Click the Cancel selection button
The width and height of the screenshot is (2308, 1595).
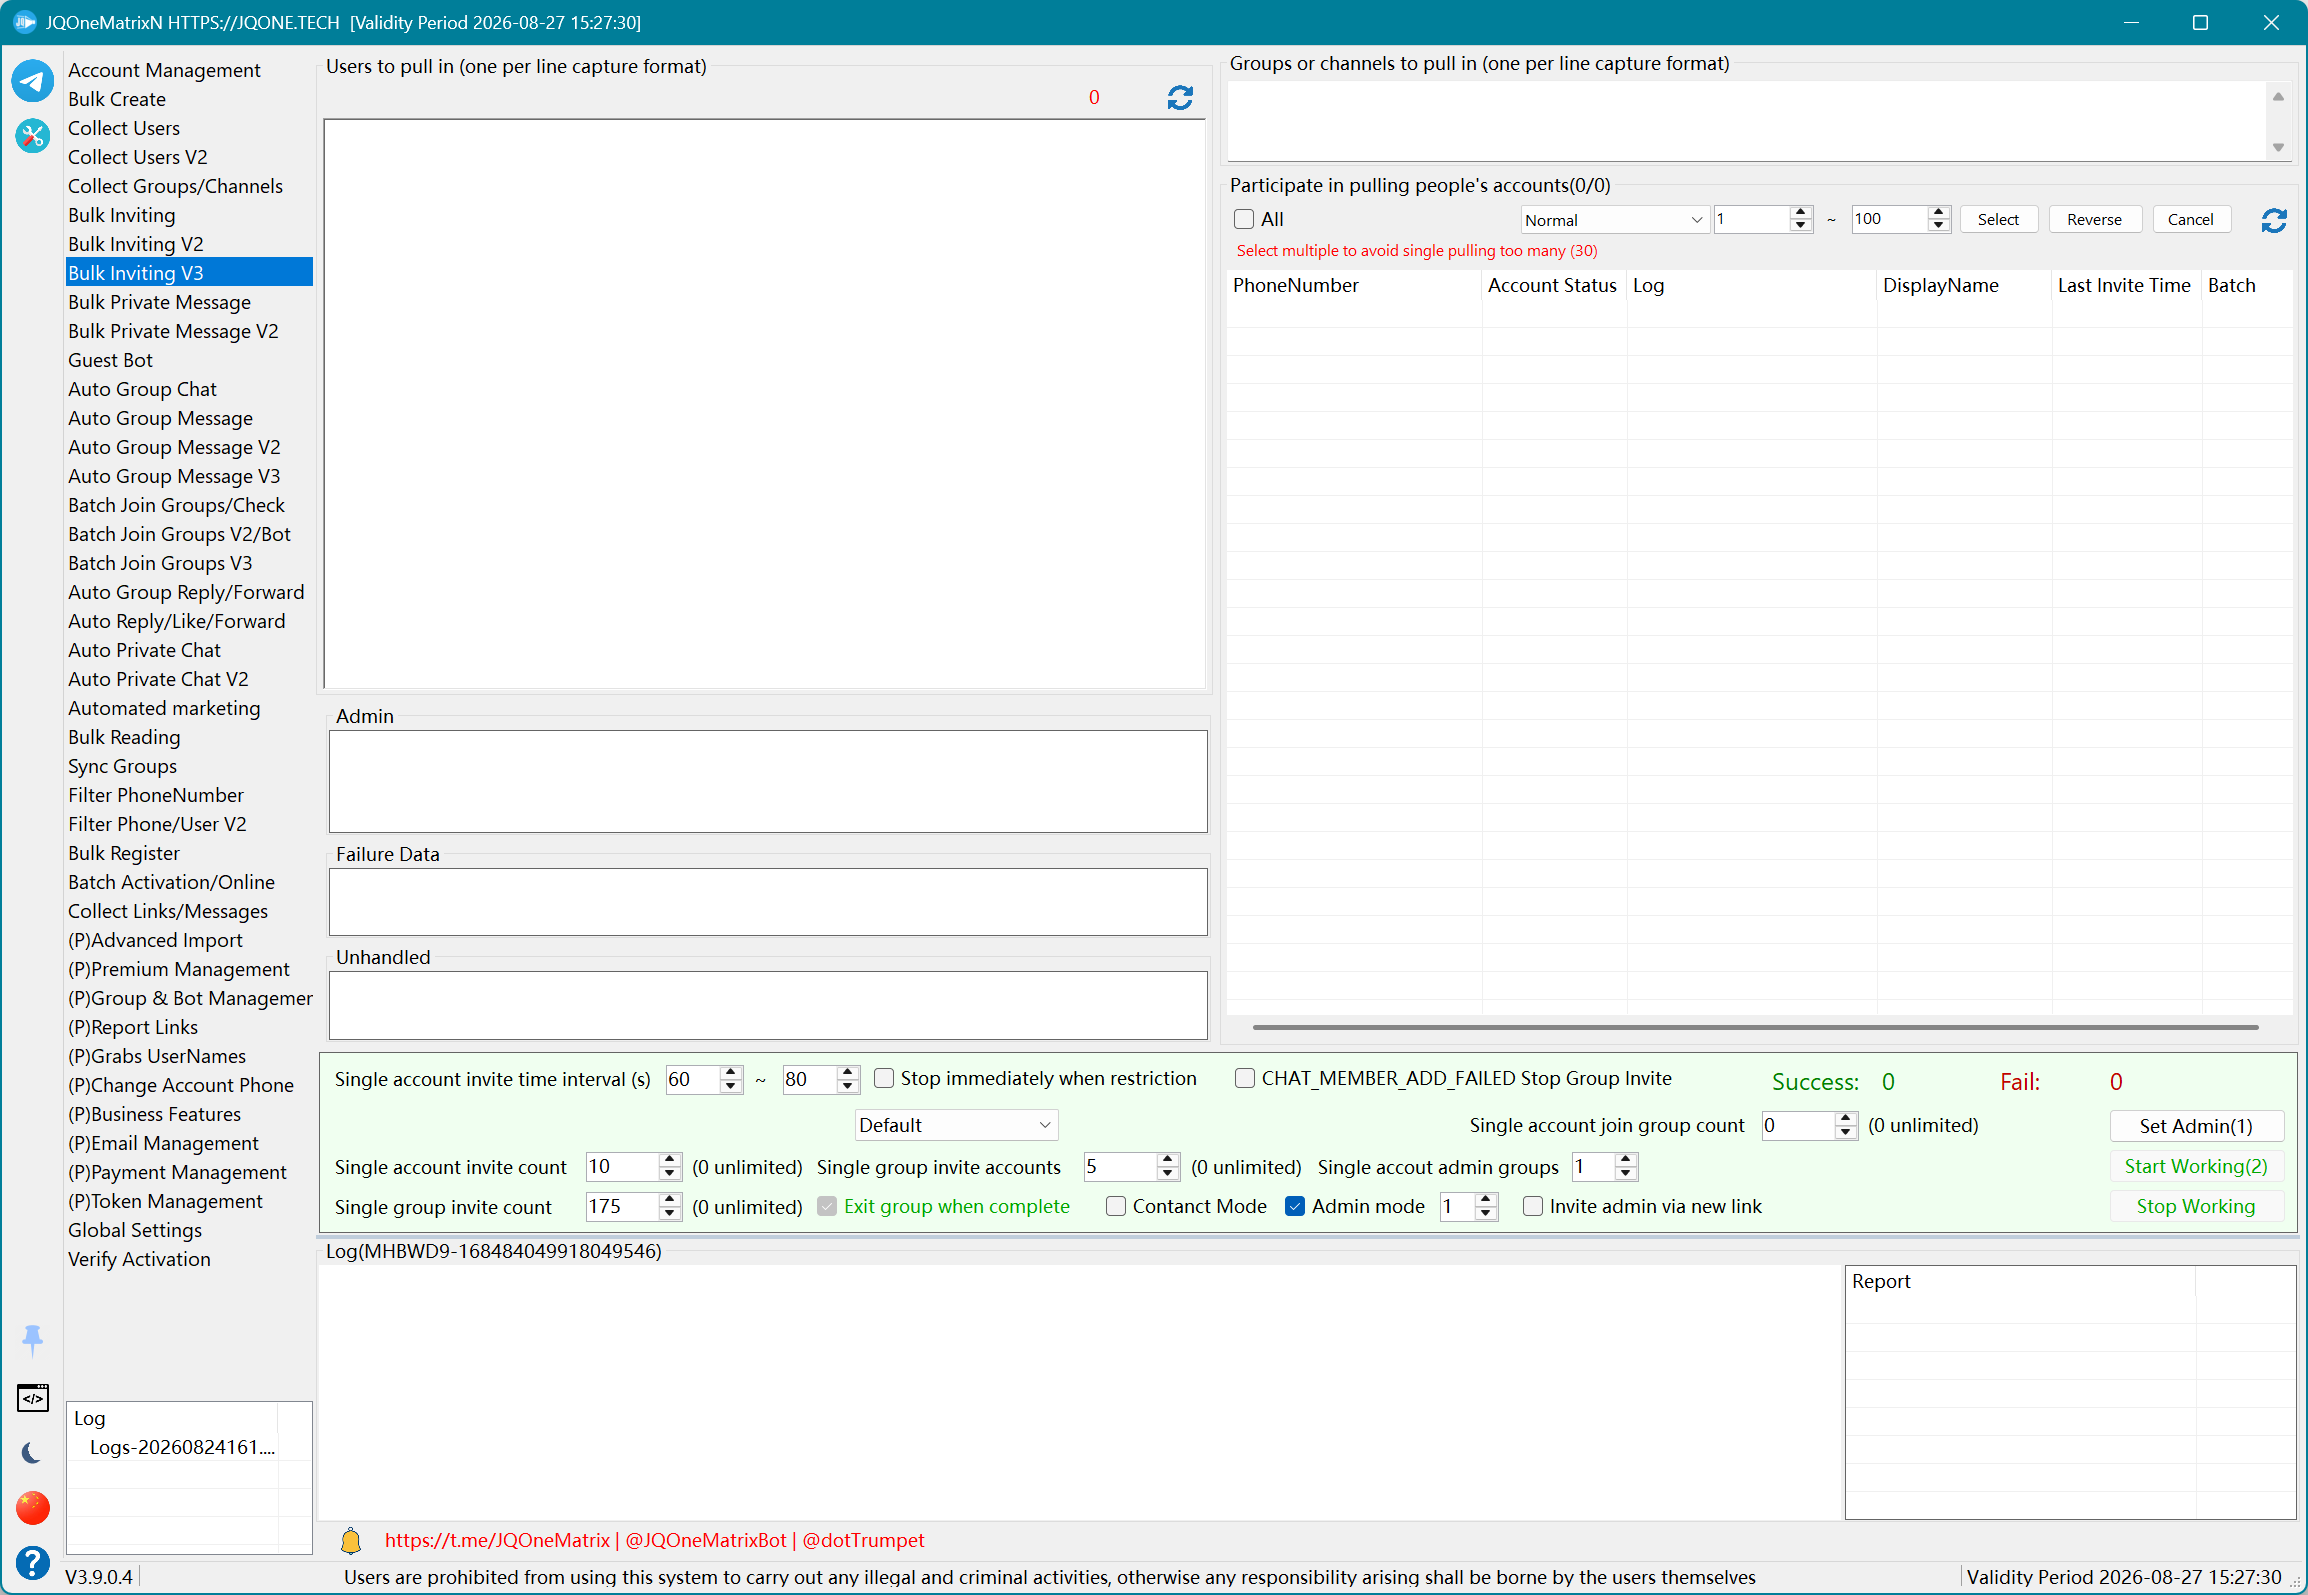click(x=2190, y=220)
